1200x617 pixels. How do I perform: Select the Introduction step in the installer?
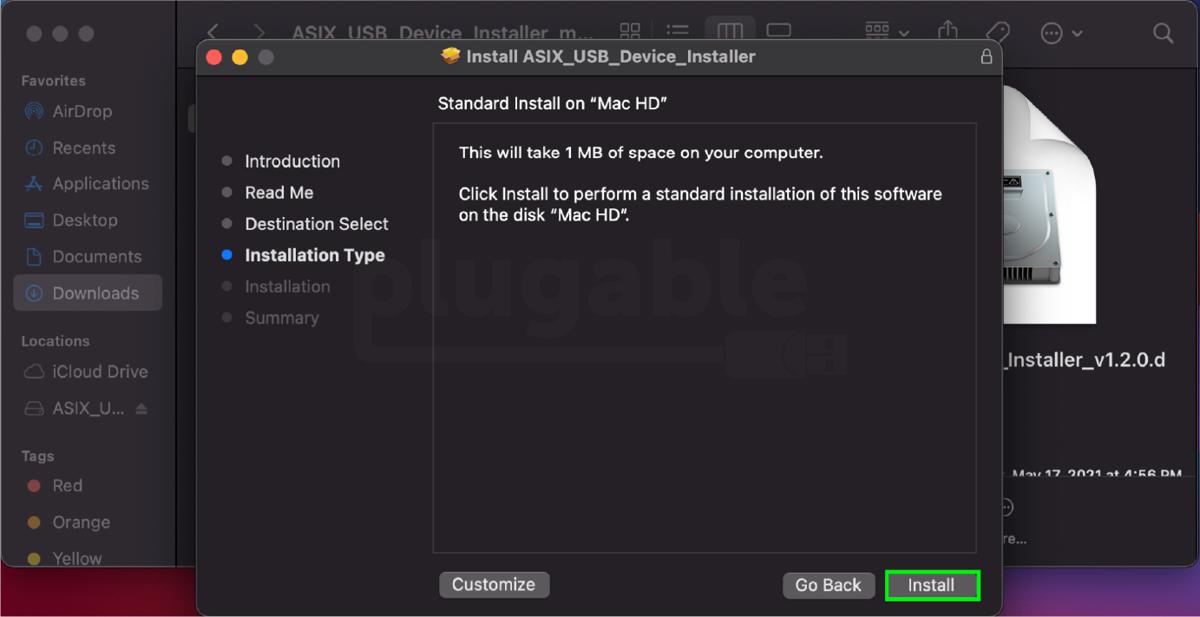tap(292, 161)
